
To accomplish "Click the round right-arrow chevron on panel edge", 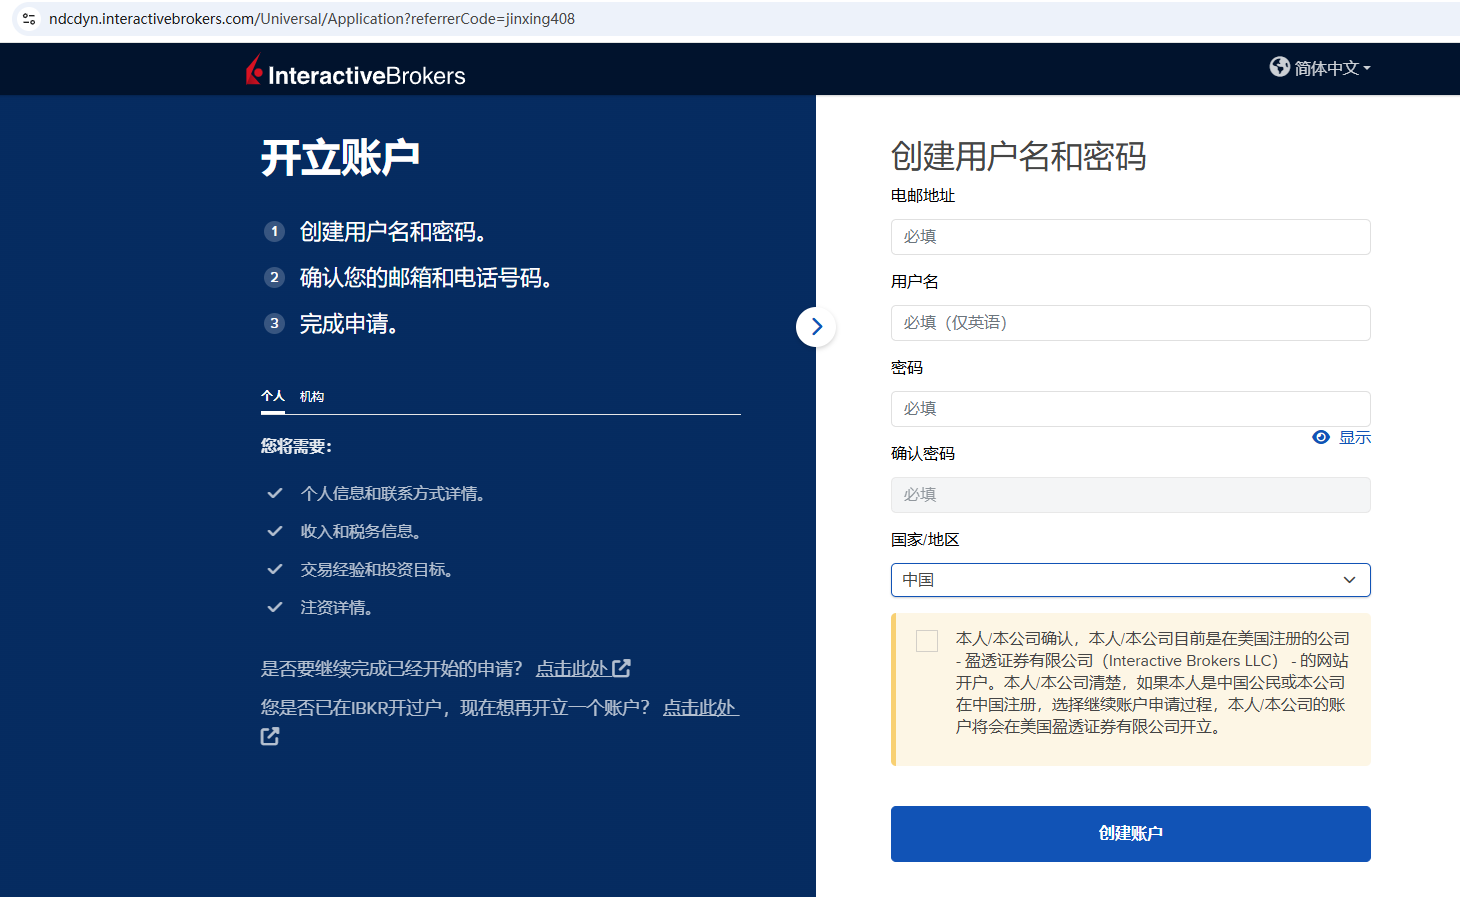I will 816,327.
